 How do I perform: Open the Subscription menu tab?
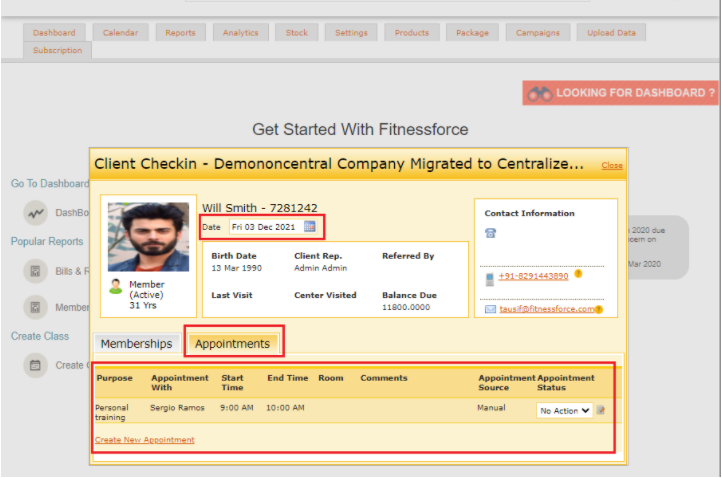coord(58,50)
